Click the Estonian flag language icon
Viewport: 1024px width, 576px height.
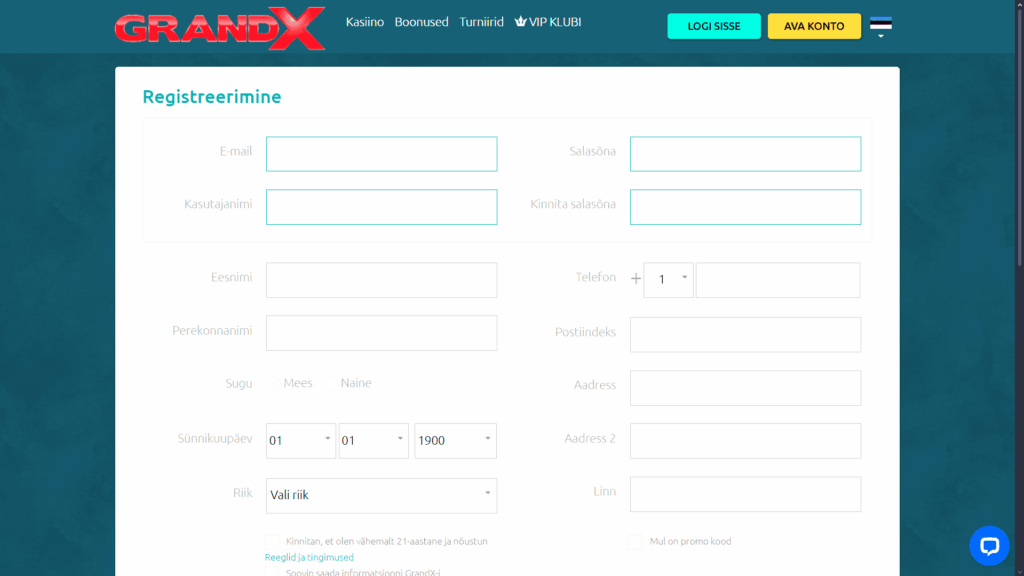pos(881,20)
